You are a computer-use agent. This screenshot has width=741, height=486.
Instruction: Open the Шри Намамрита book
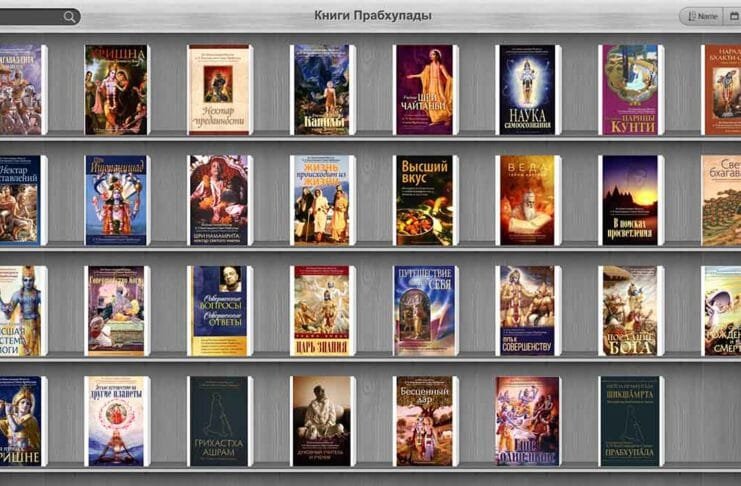pyautogui.click(x=220, y=200)
